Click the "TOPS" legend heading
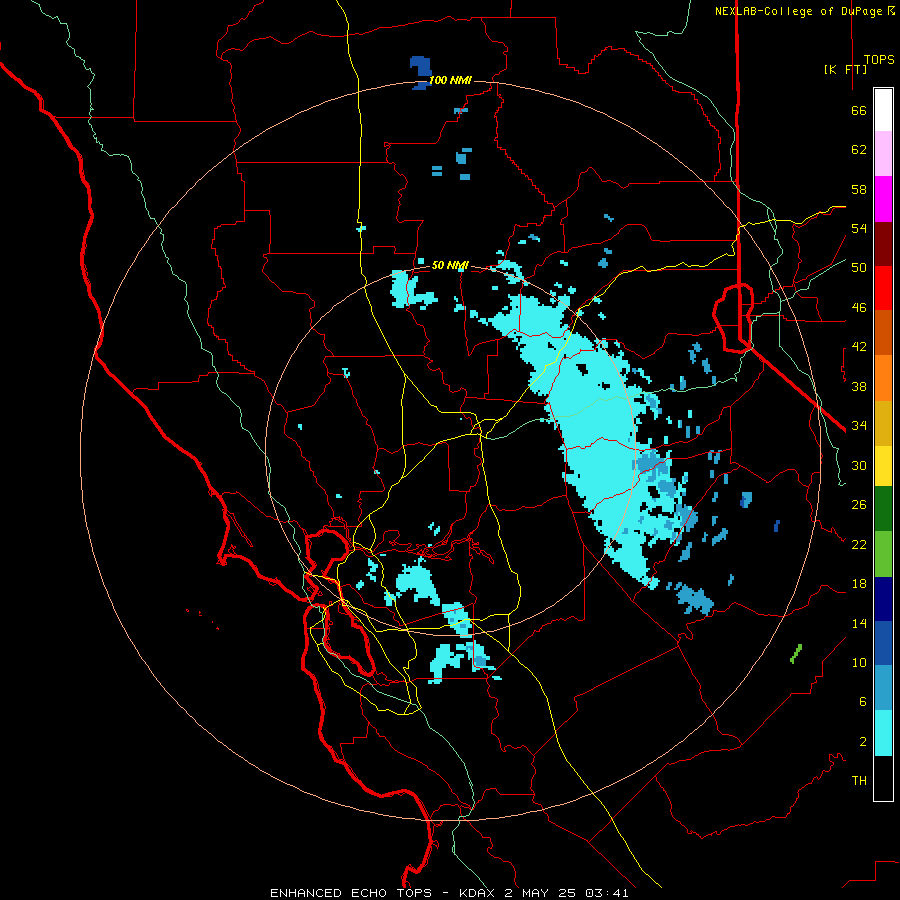900x900 pixels. [879, 60]
